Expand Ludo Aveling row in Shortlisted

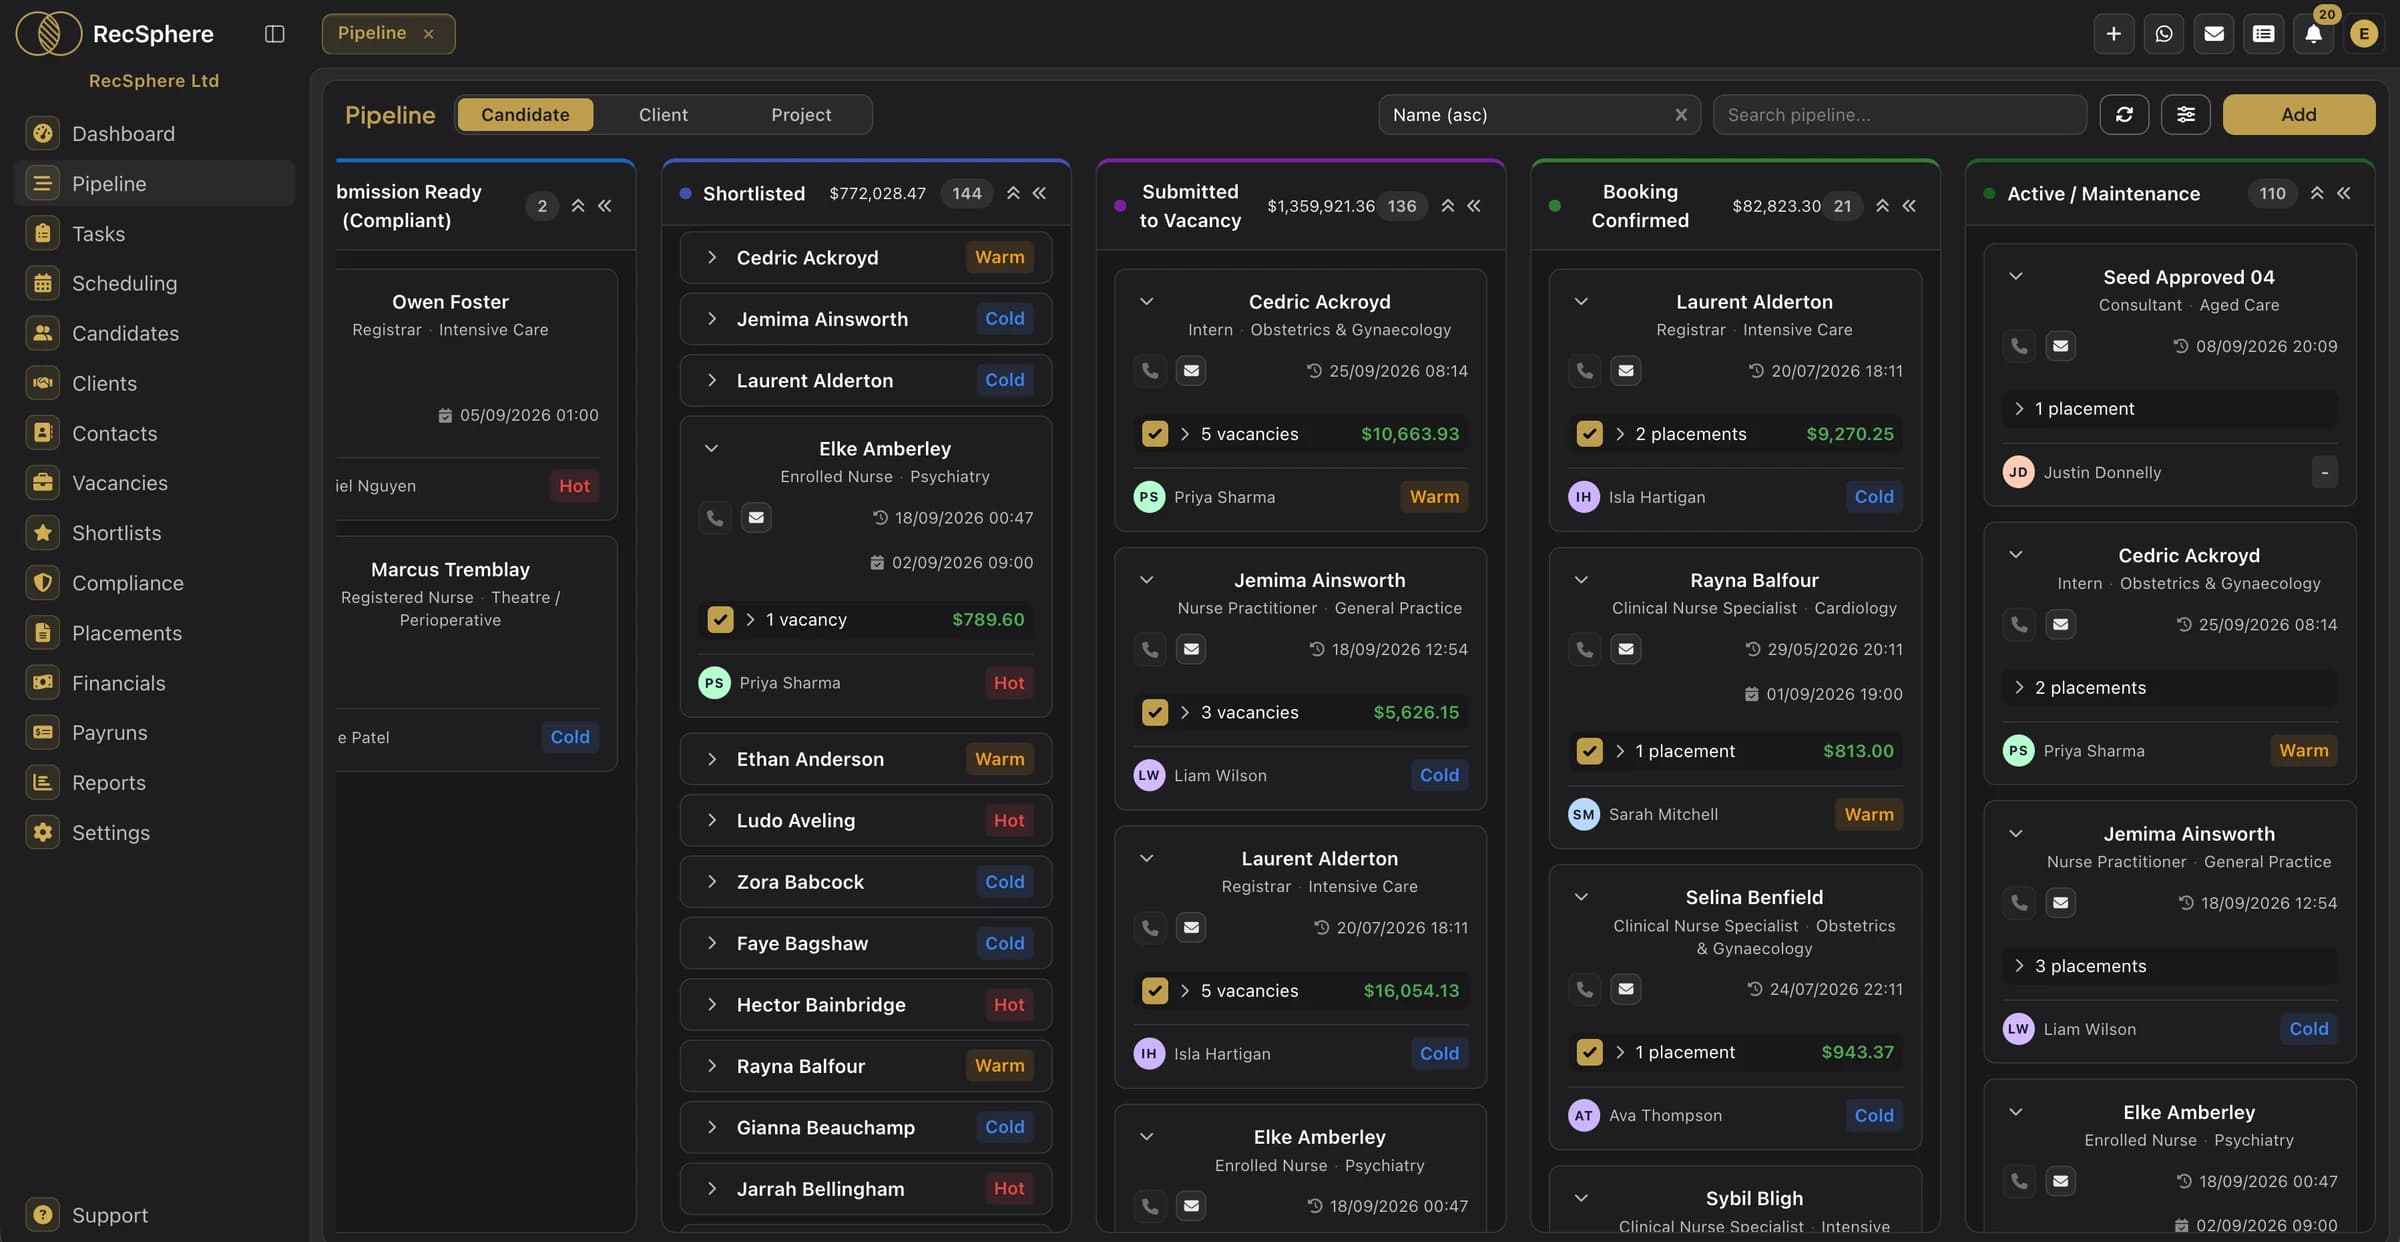[x=711, y=820]
